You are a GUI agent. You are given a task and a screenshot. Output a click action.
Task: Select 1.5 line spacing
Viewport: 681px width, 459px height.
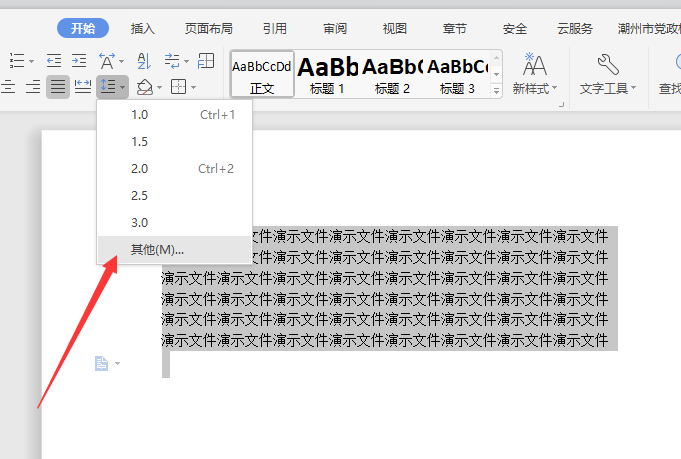tap(175, 142)
